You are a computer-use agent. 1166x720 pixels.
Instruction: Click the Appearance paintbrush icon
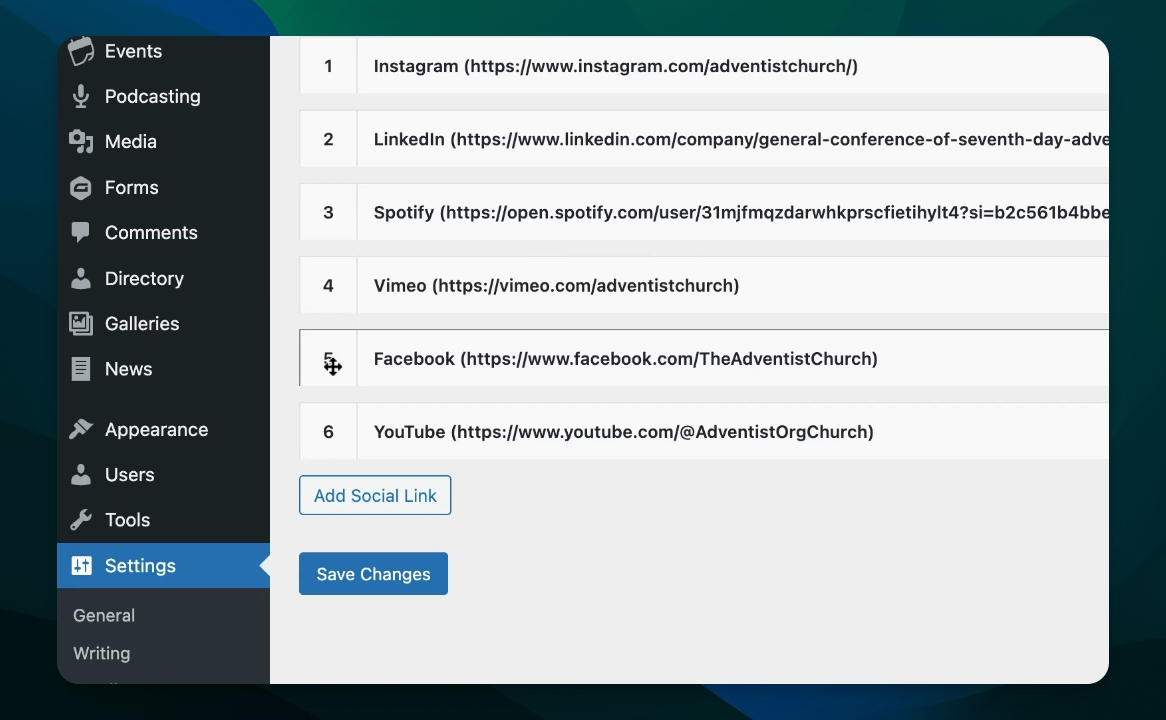tap(81, 429)
